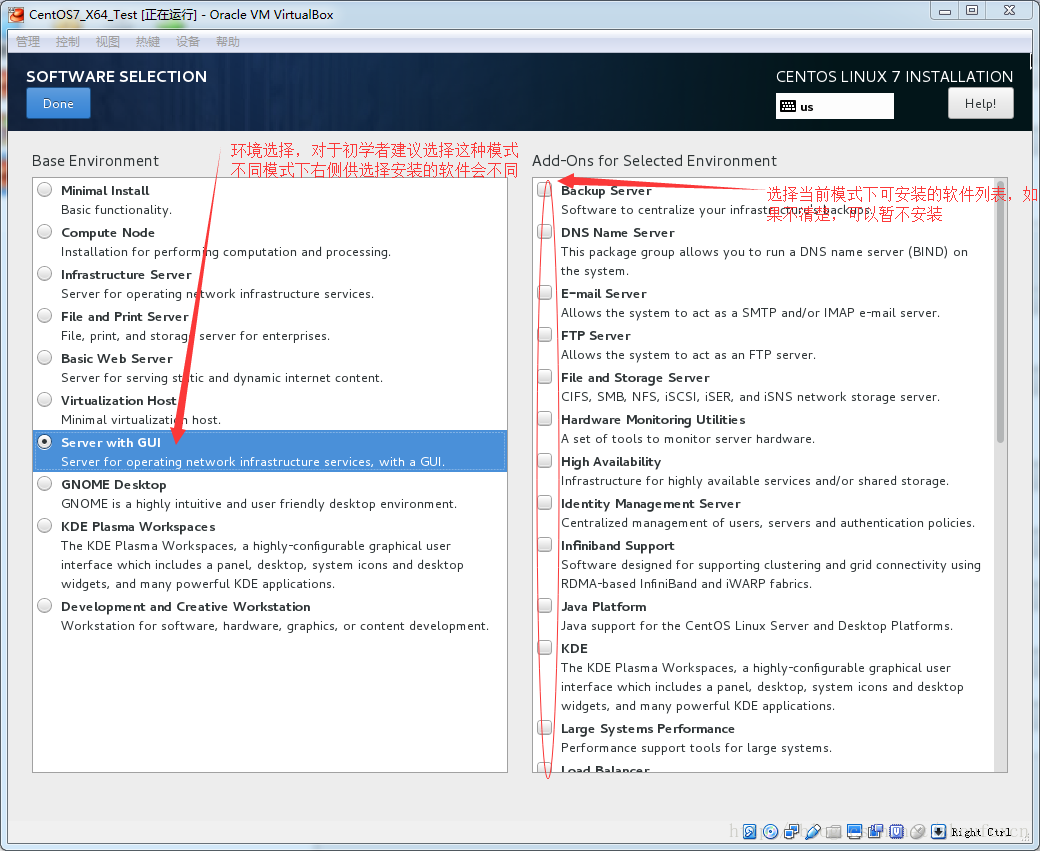Enable the FTP Server add-on
The width and height of the screenshot is (1040, 851).
click(545, 334)
